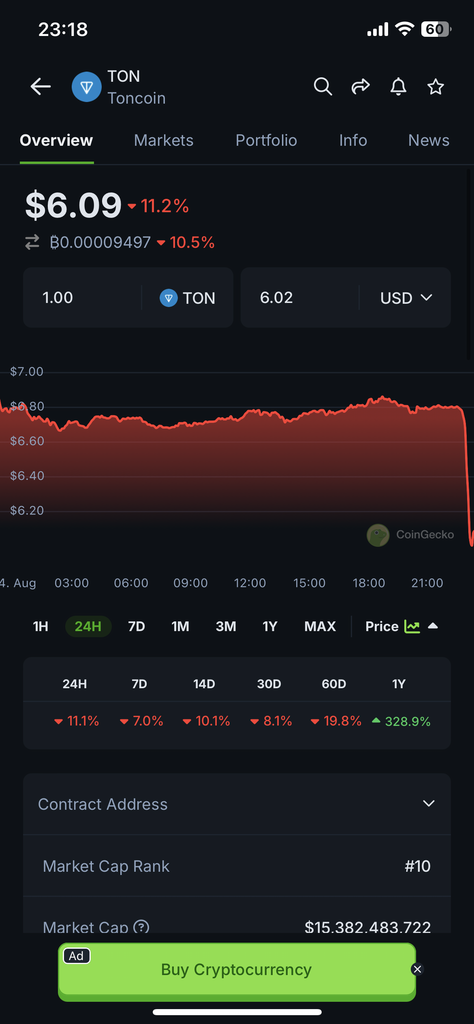Expand the Contract Address section

coord(237,804)
